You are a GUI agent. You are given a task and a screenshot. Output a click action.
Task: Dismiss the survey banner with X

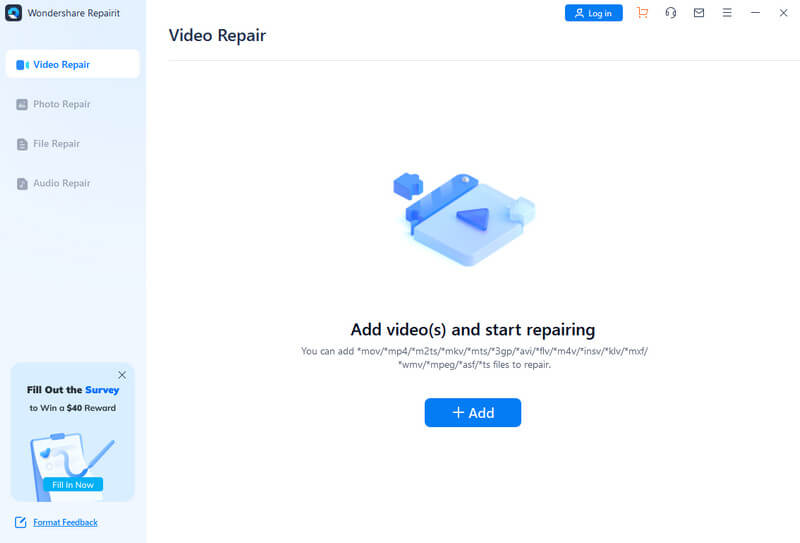pyautogui.click(x=122, y=375)
